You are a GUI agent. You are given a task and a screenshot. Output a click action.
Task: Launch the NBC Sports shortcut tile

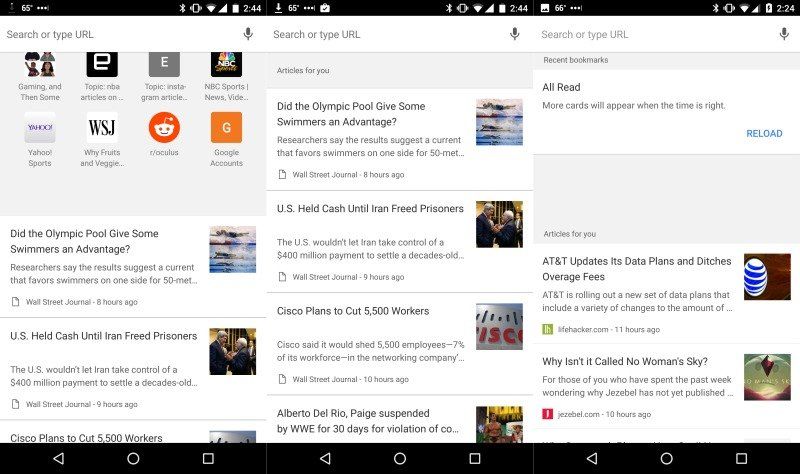(x=226, y=65)
